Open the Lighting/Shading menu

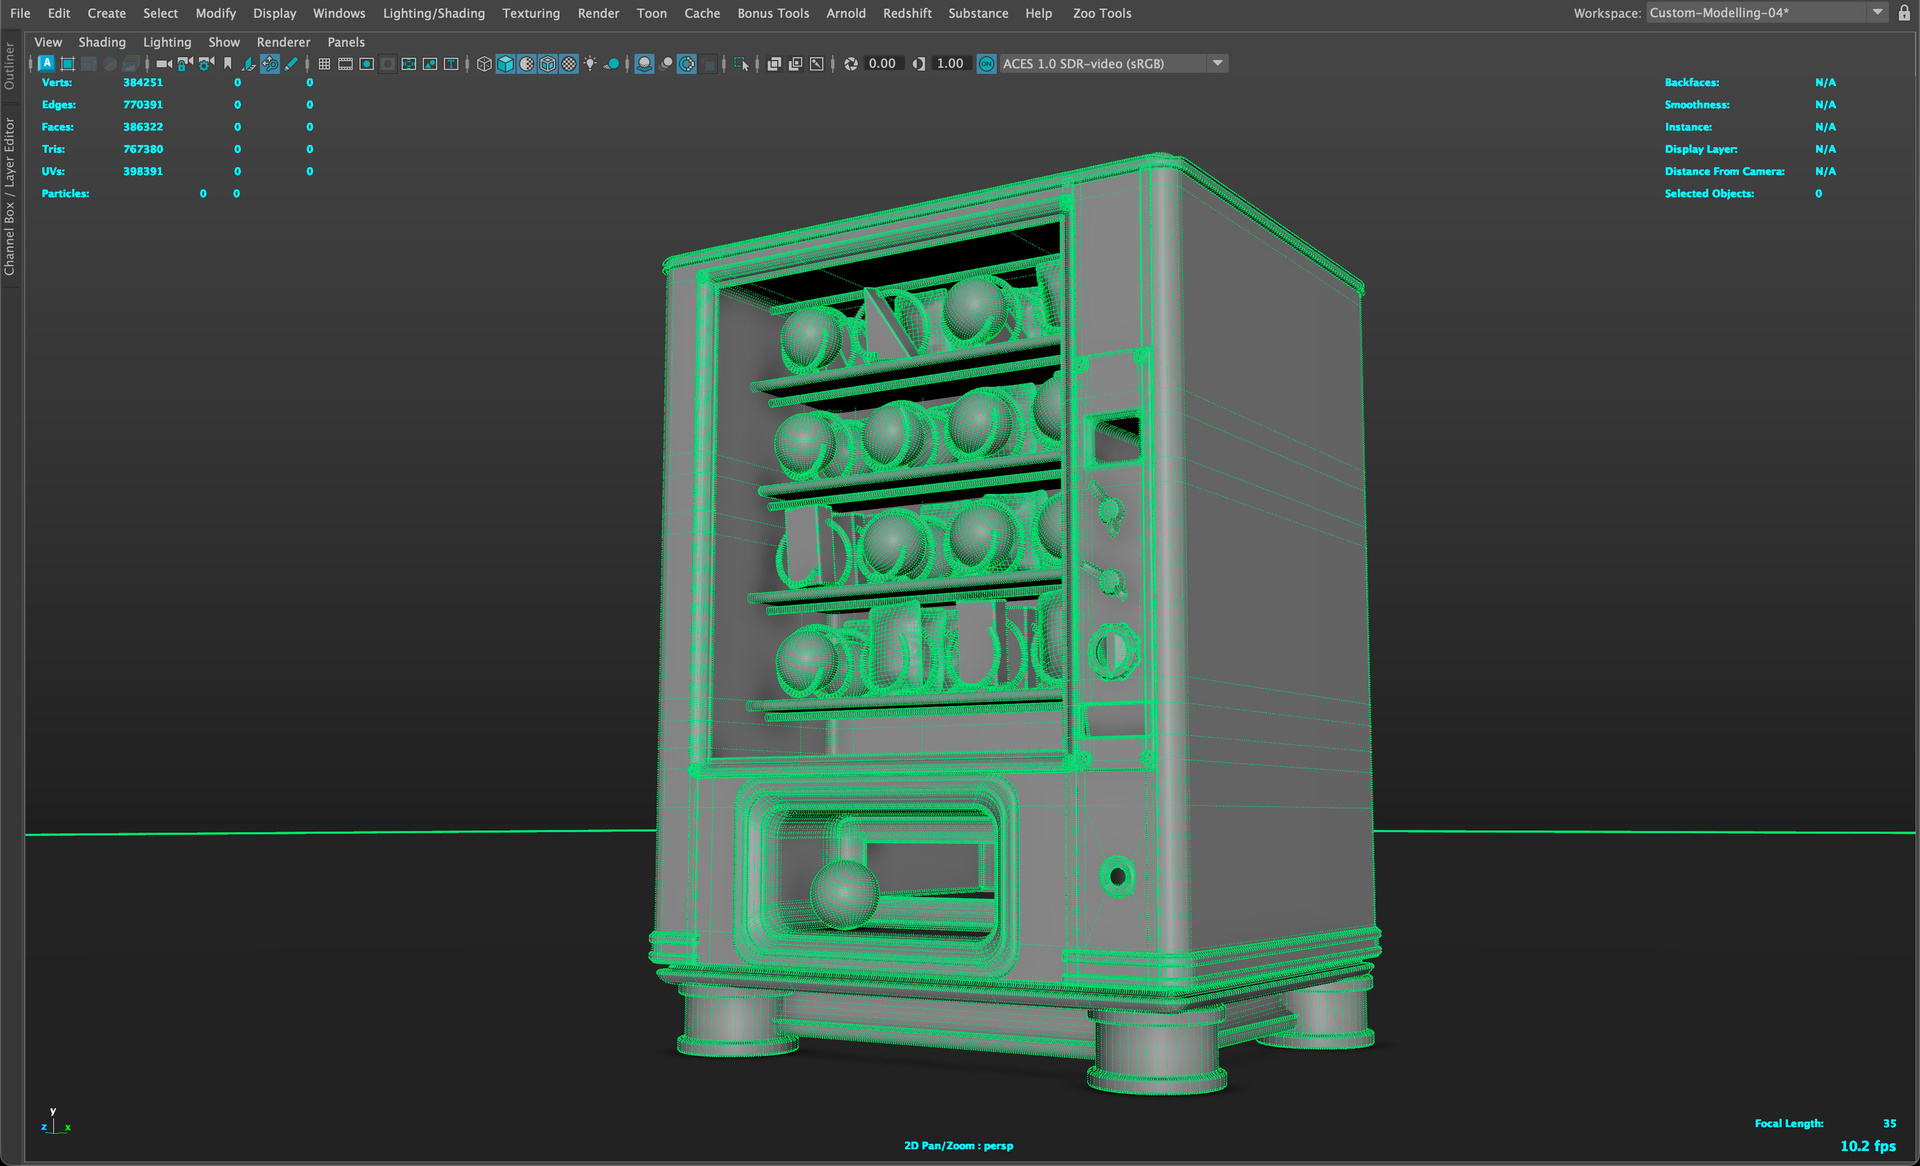point(434,13)
